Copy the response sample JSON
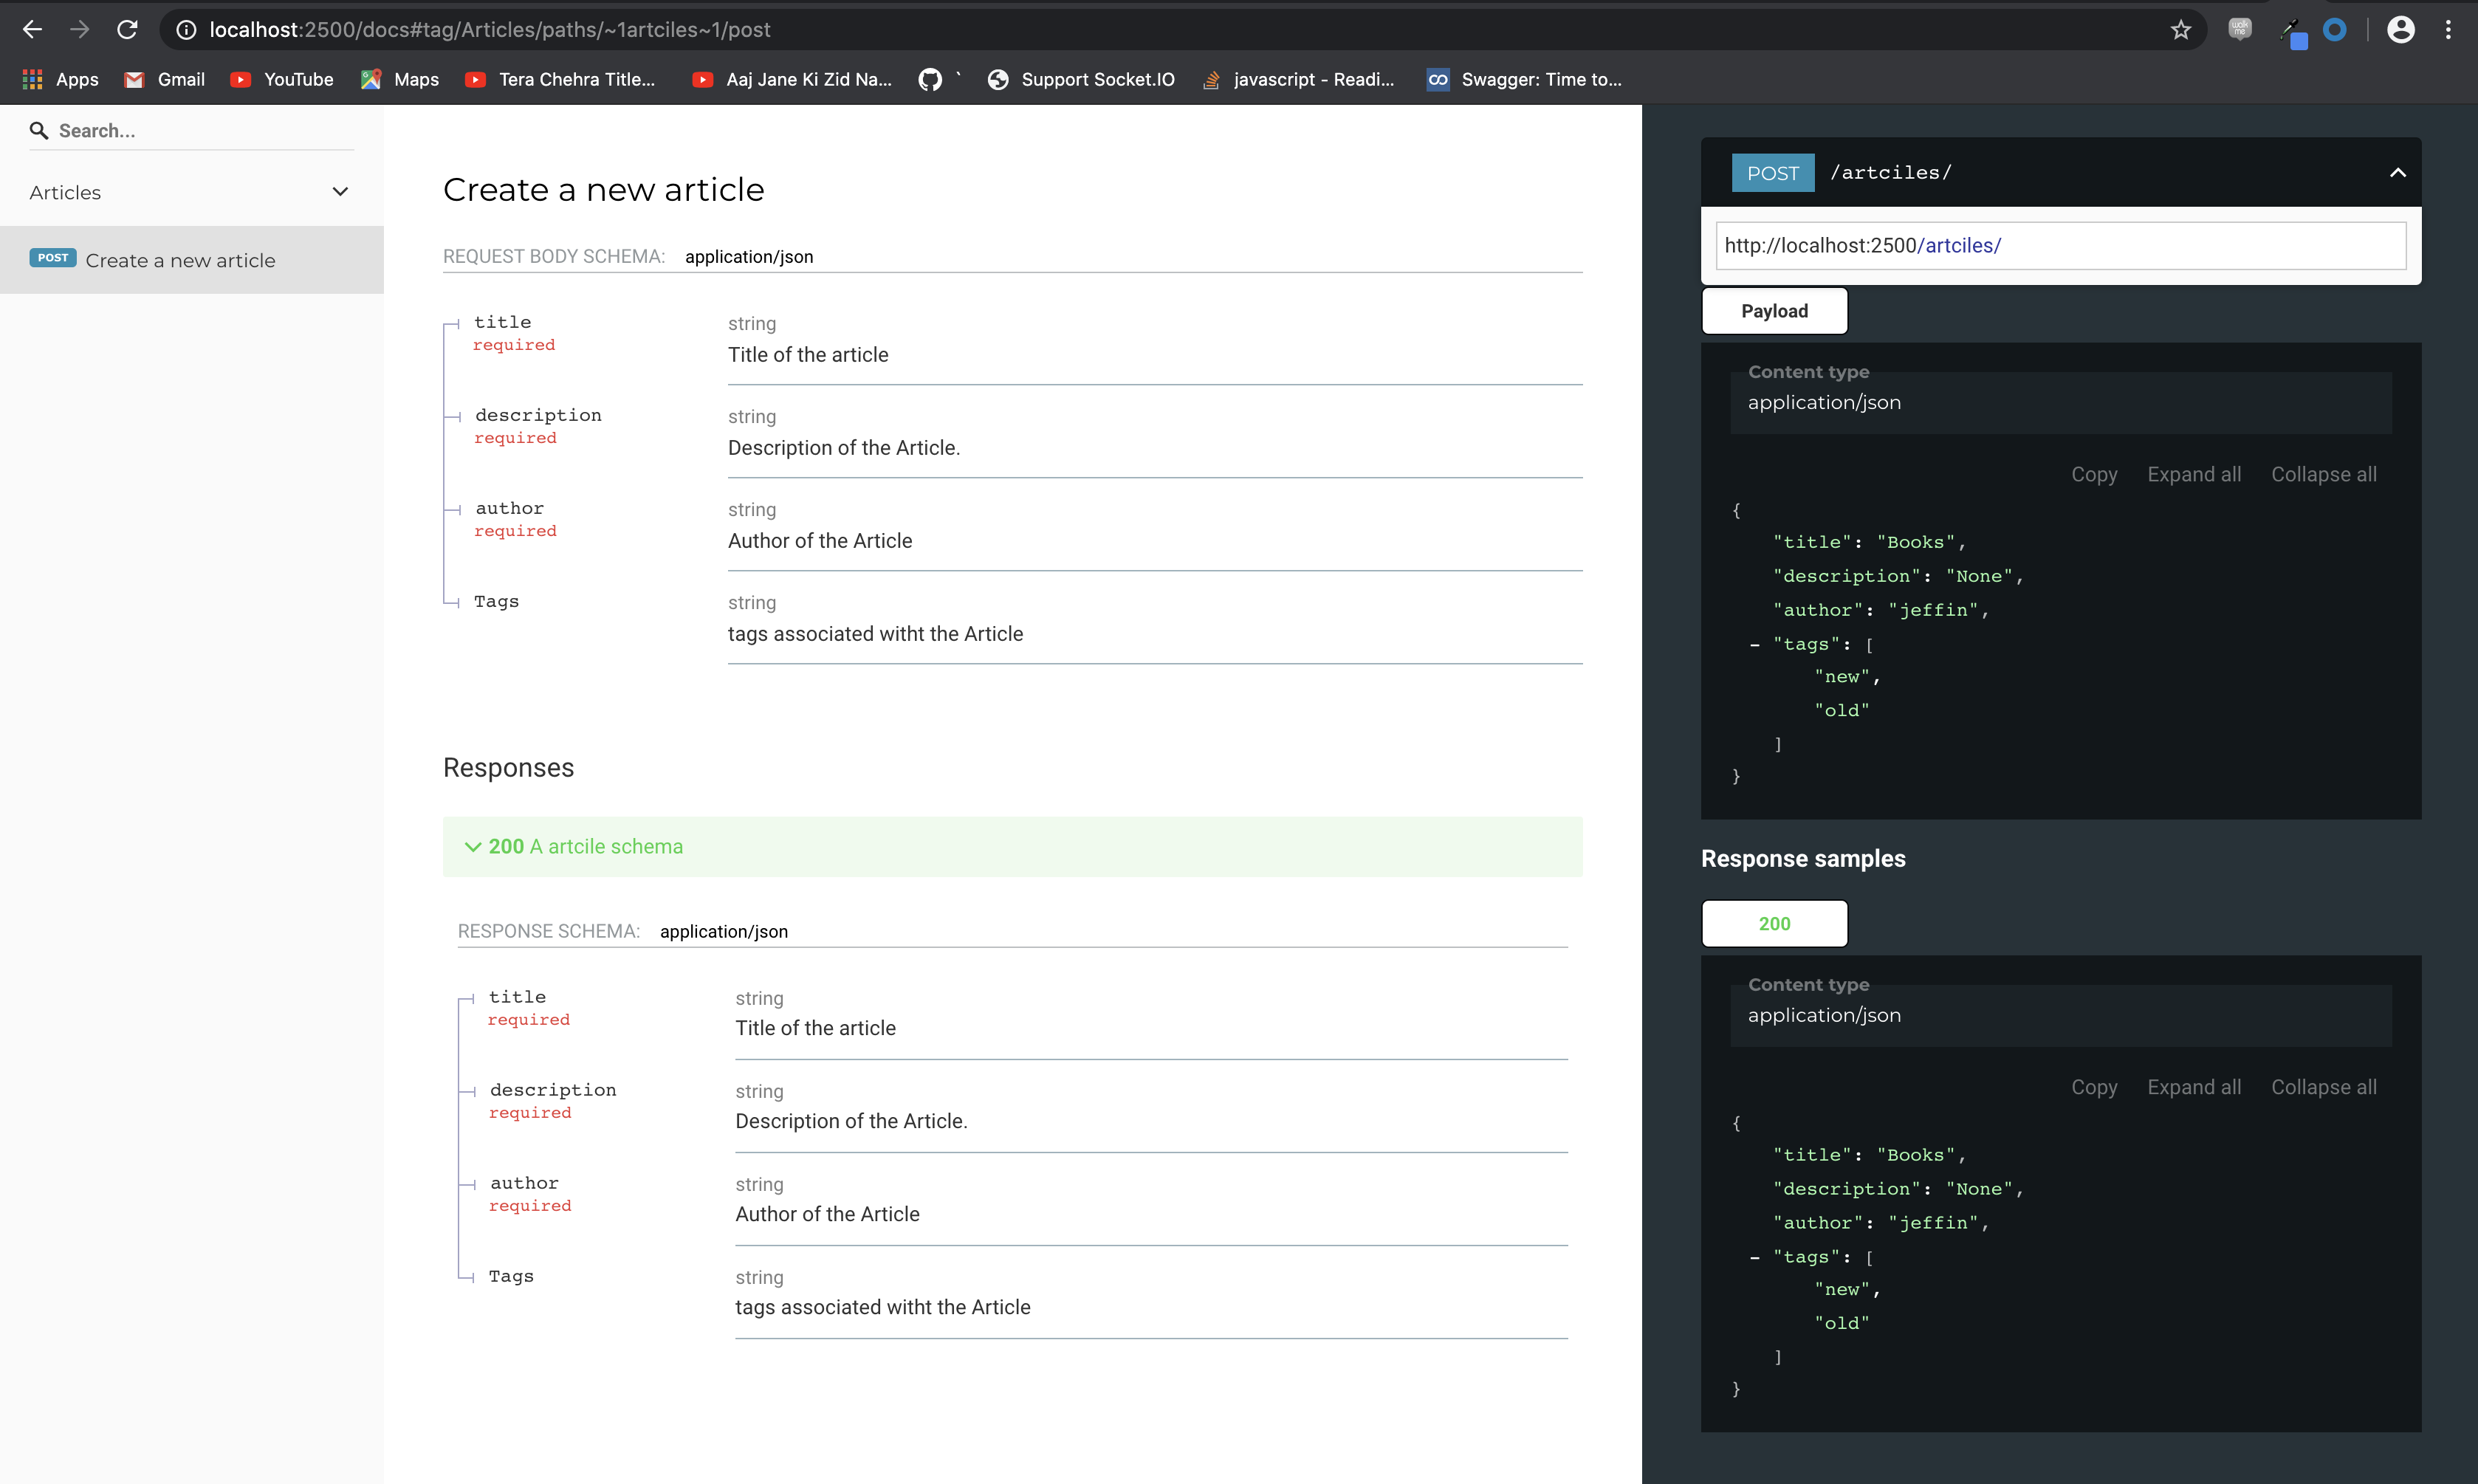 pyautogui.click(x=2094, y=1088)
